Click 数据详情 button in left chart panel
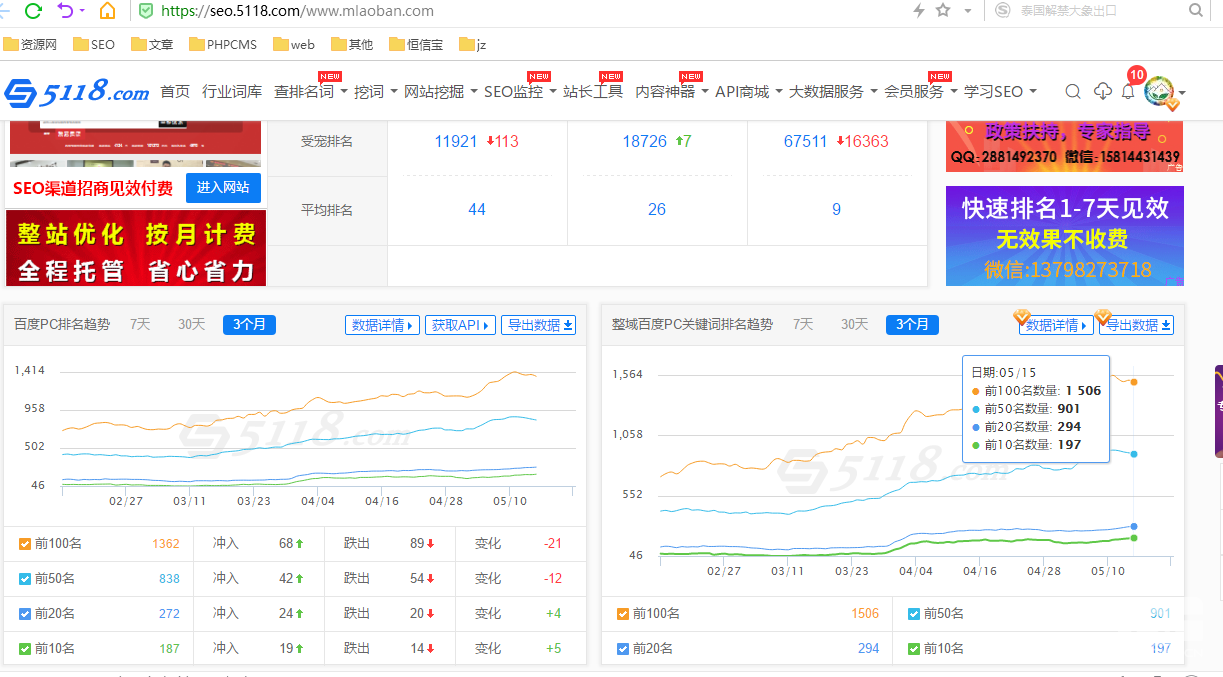 (x=382, y=325)
